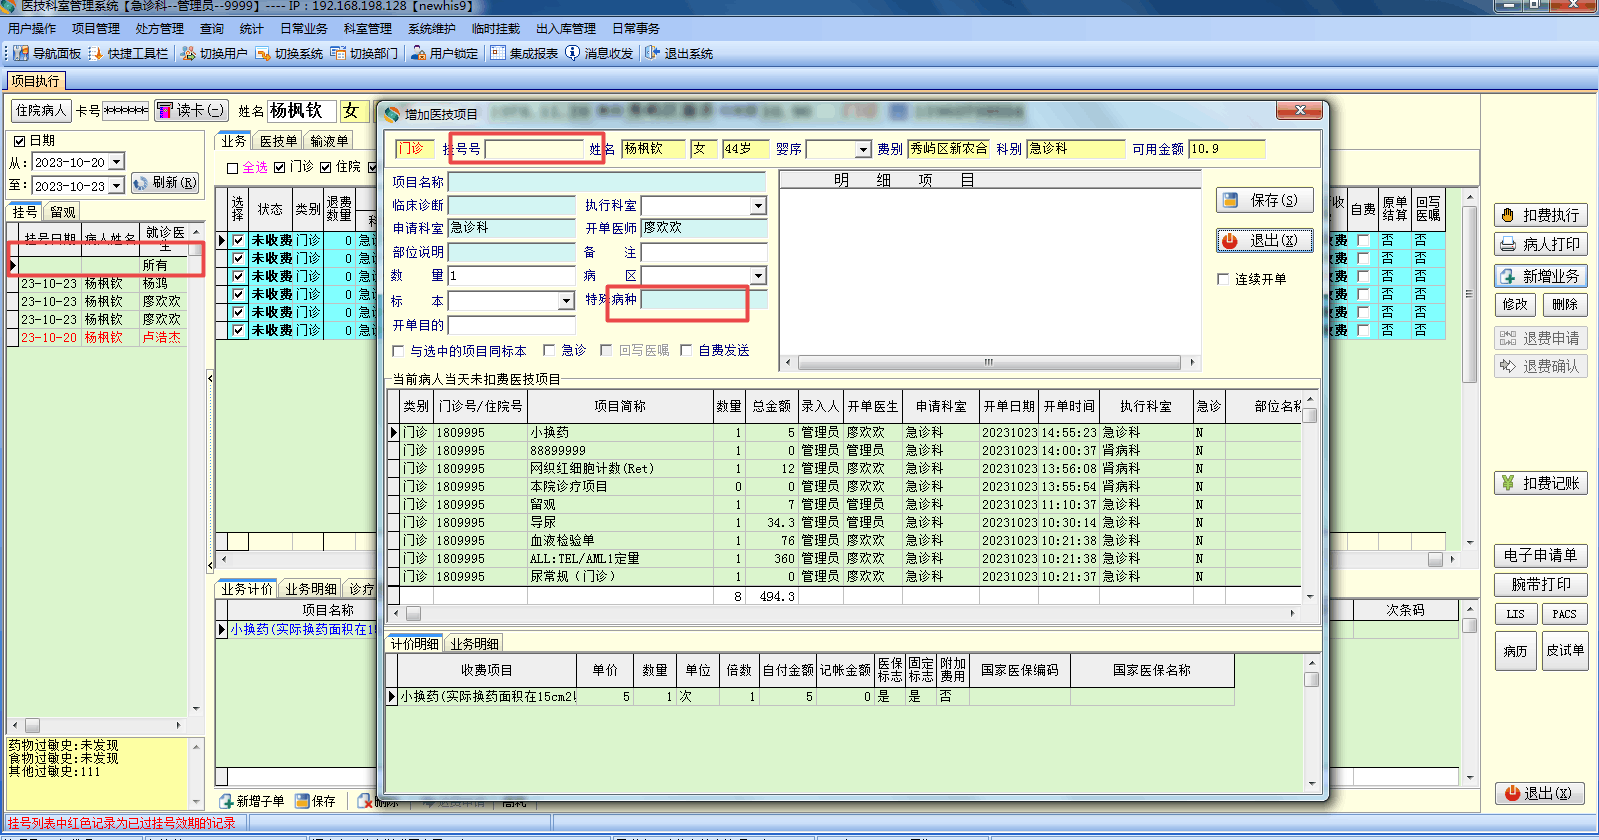Viewport: 1599px width, 840px height.
Task: Open the 消息收发 messaging tool
Action: click(599, 53)
